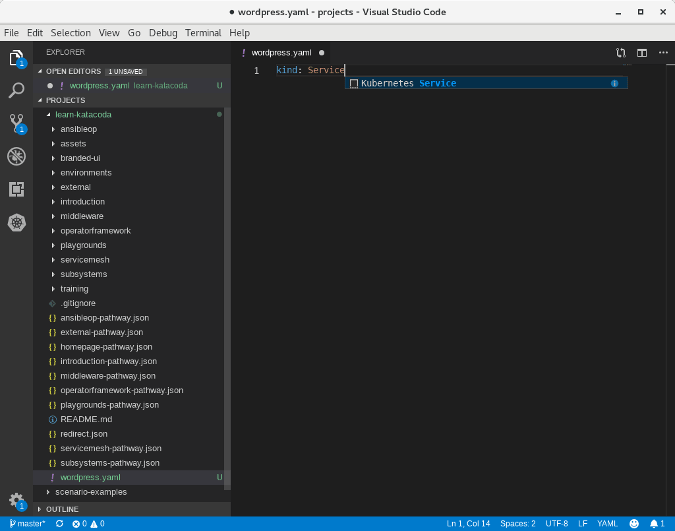Screen dimensions: 675x531
Task: Open the Debug view icon
Action: tap(16, 156)
